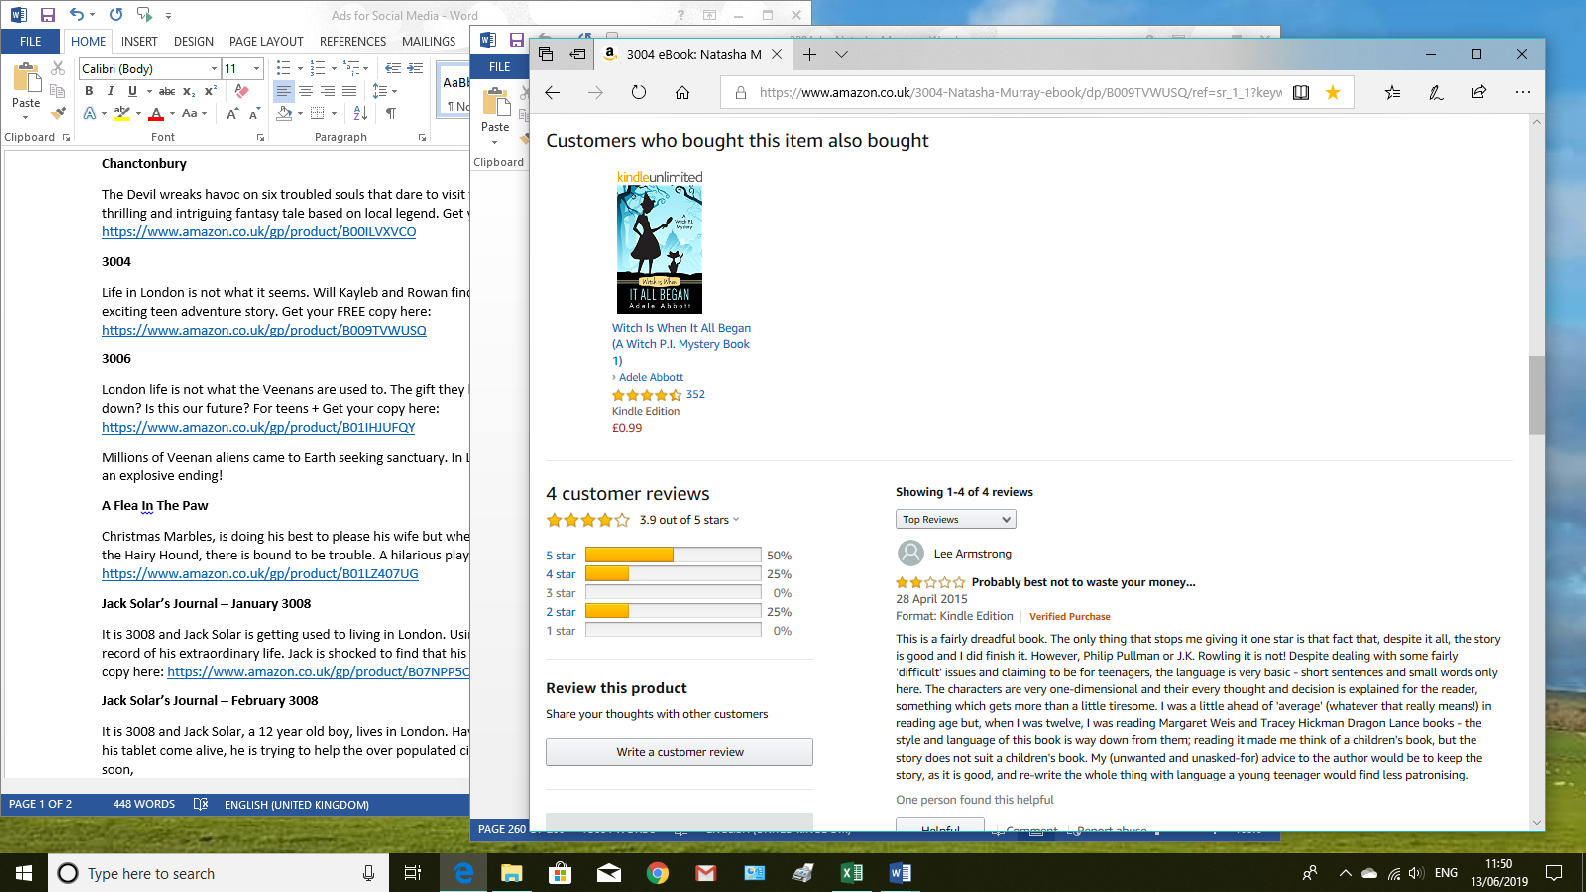Image resolution: width=1586 pixels, height=892 pixels.
Task: Click the Write a customer review button
Action: click(x=679, y=752)
